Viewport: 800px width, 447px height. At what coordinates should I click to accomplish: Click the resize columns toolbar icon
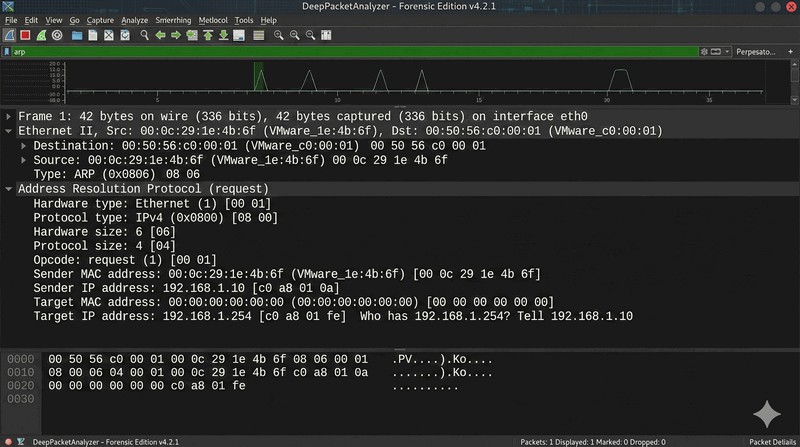coord(324,35)
